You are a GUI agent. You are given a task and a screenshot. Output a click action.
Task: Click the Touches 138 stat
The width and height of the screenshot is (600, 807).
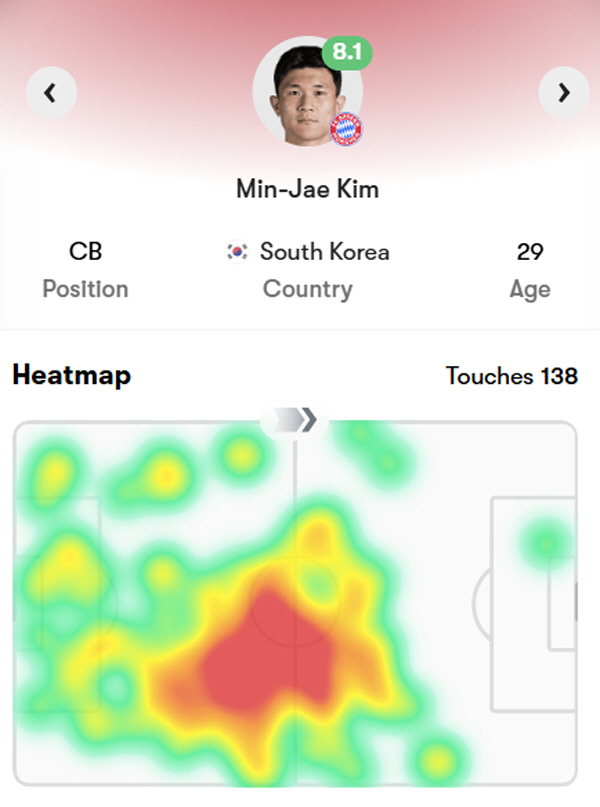(511, 376)
